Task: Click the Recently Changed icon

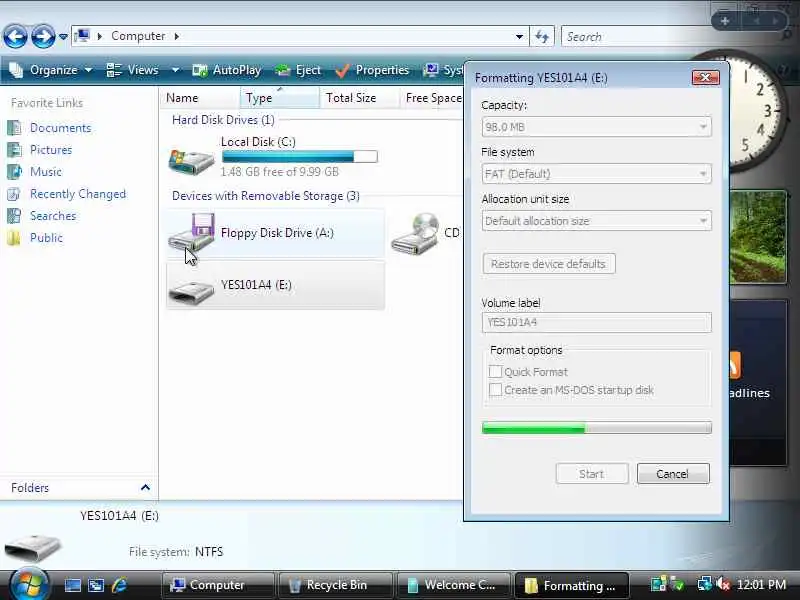Action: [x=14, y=194]
